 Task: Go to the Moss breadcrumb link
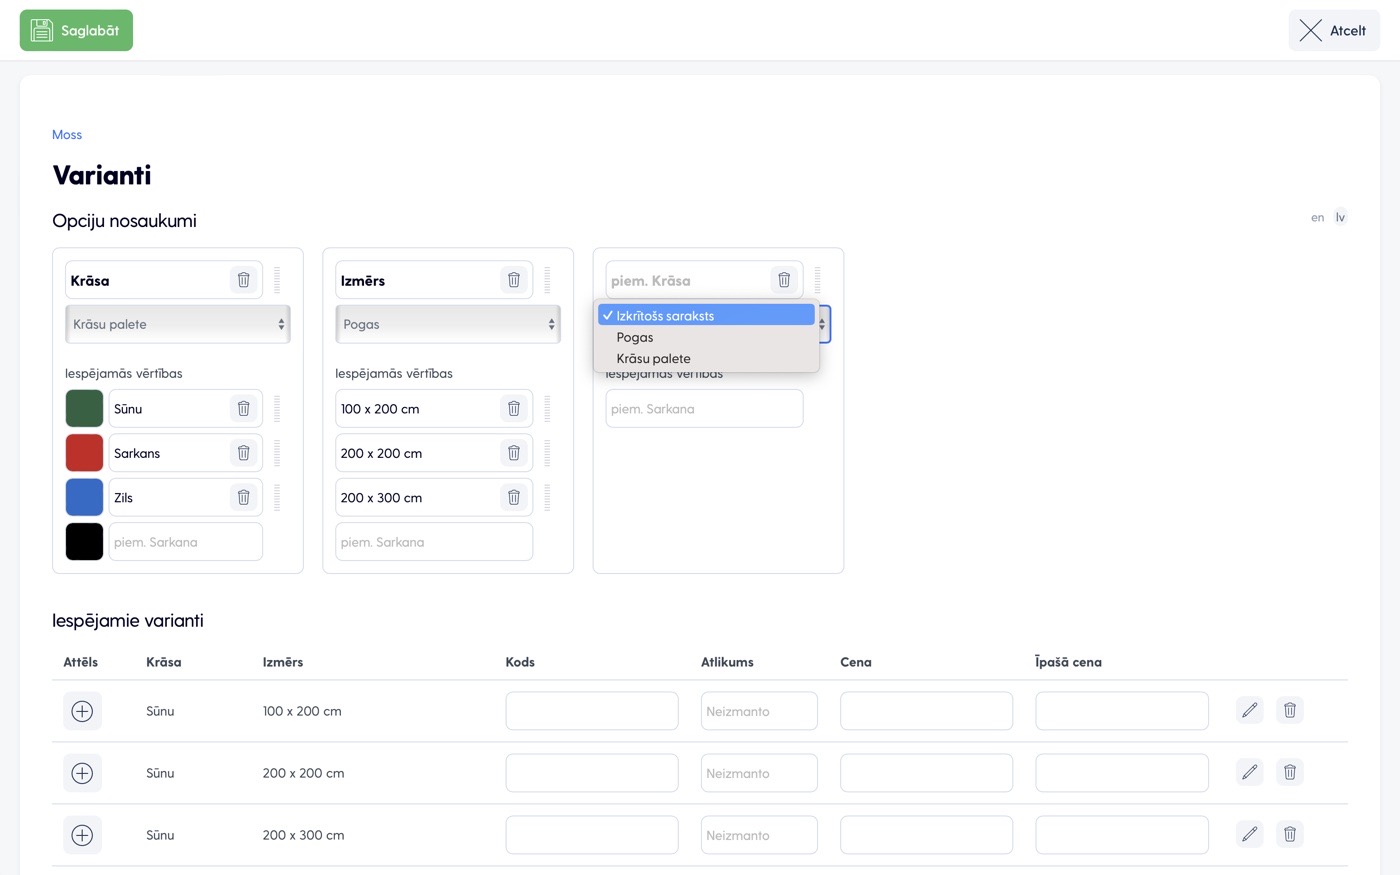pos(67,134)
